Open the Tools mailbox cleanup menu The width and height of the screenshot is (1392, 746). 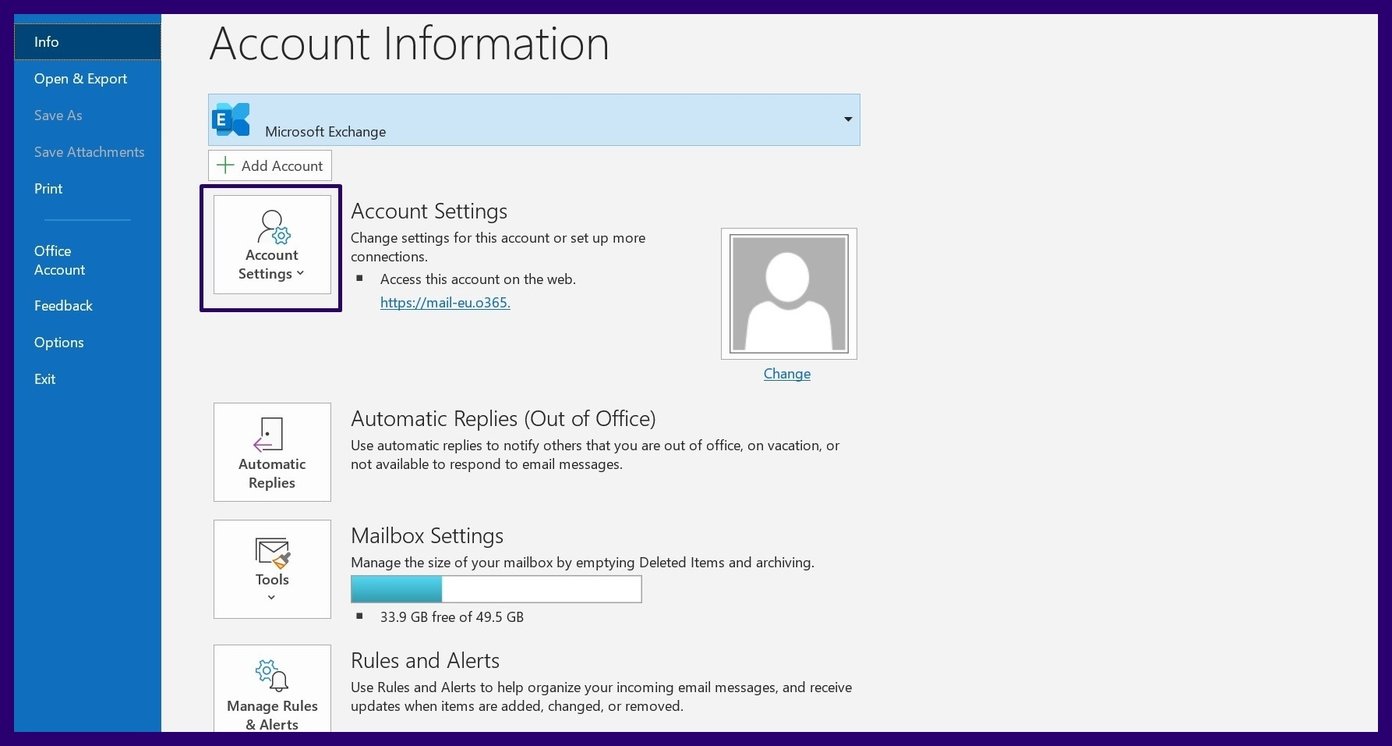click(x=272, y=569)
